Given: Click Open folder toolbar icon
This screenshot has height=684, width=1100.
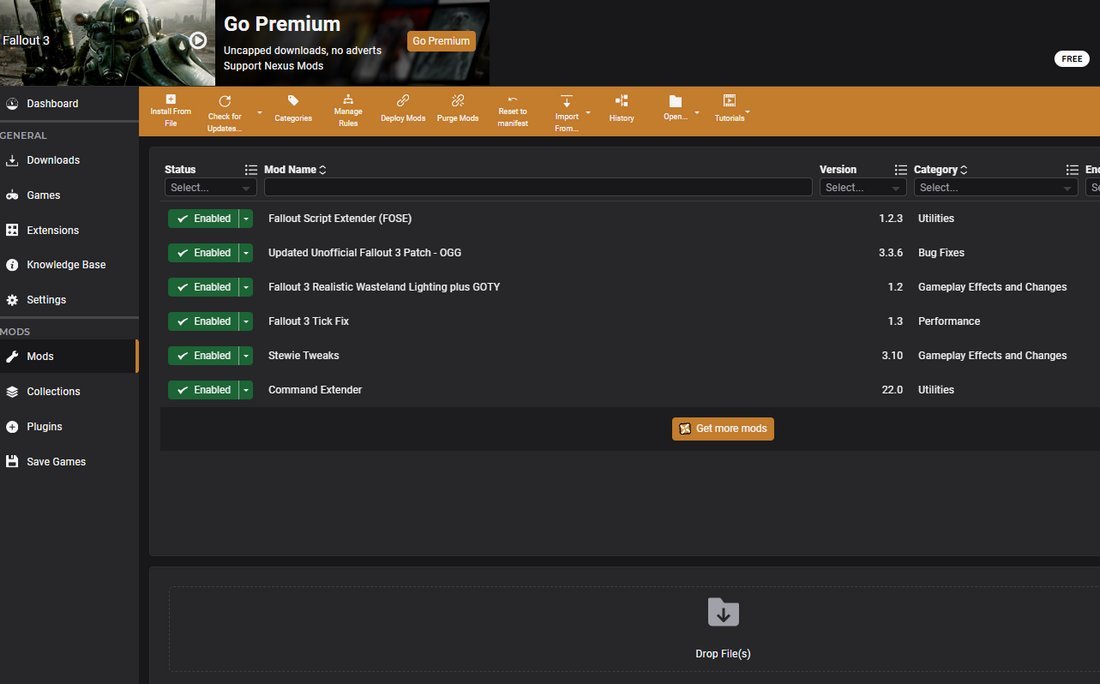Looking at the screenshot, I should pyautogui.click(x=676, y=101).
